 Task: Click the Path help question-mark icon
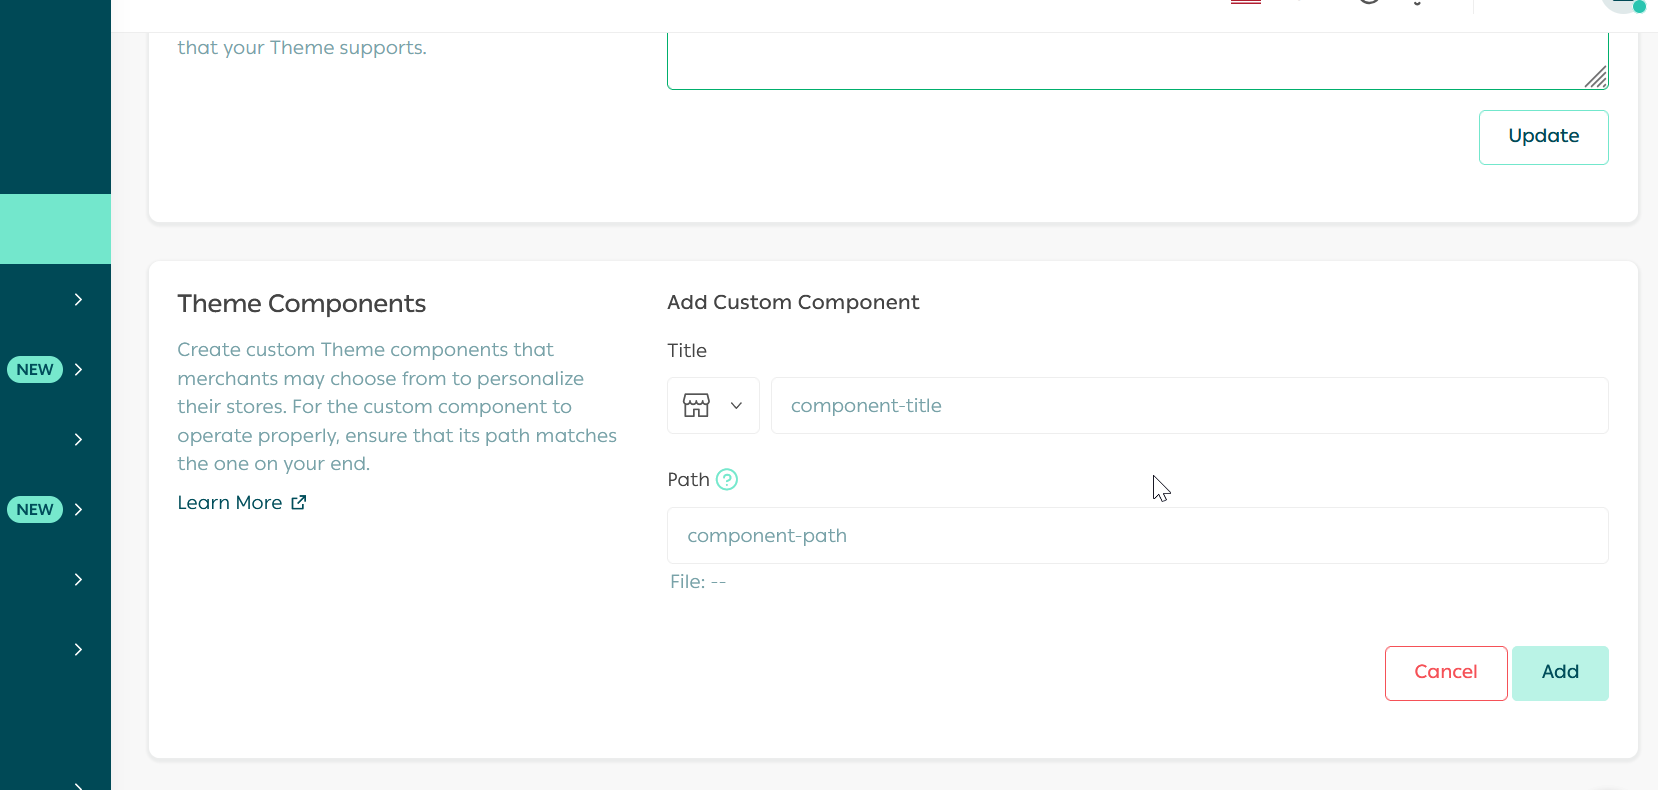point(727,480)
